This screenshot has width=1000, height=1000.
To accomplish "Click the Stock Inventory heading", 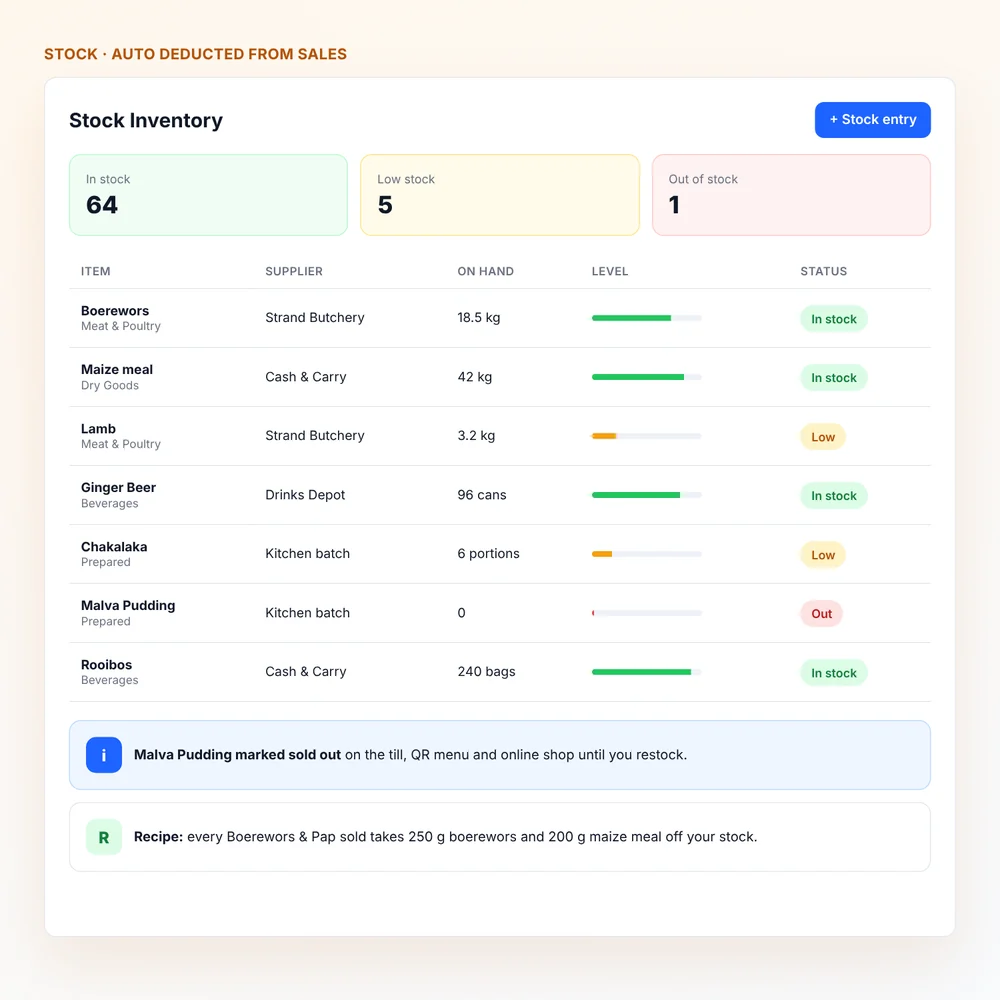I will [146, 120].
